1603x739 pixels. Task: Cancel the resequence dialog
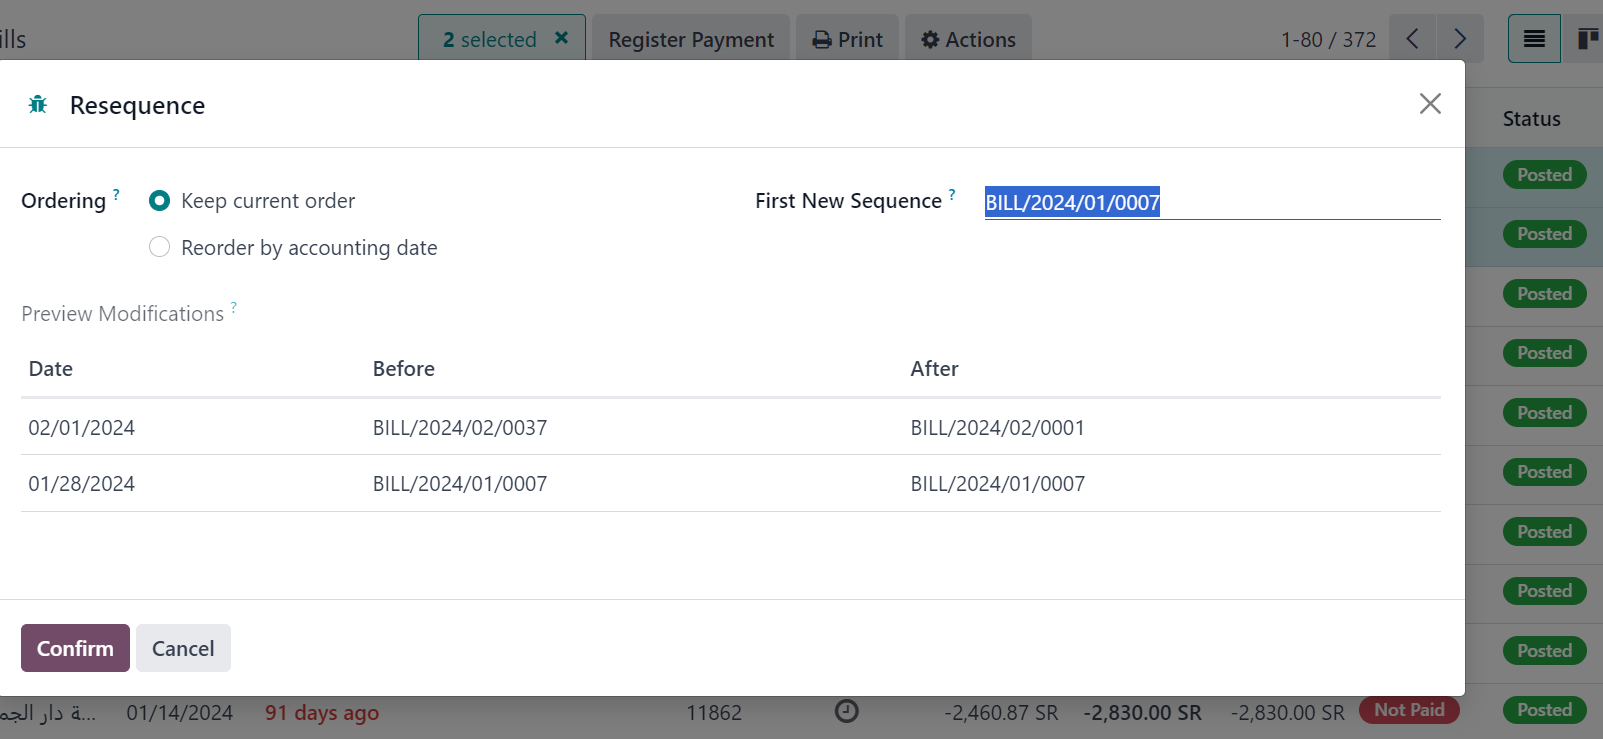183,648
